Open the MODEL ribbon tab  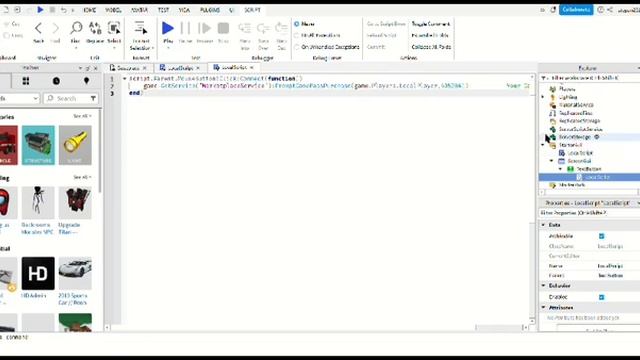(113, 10)
